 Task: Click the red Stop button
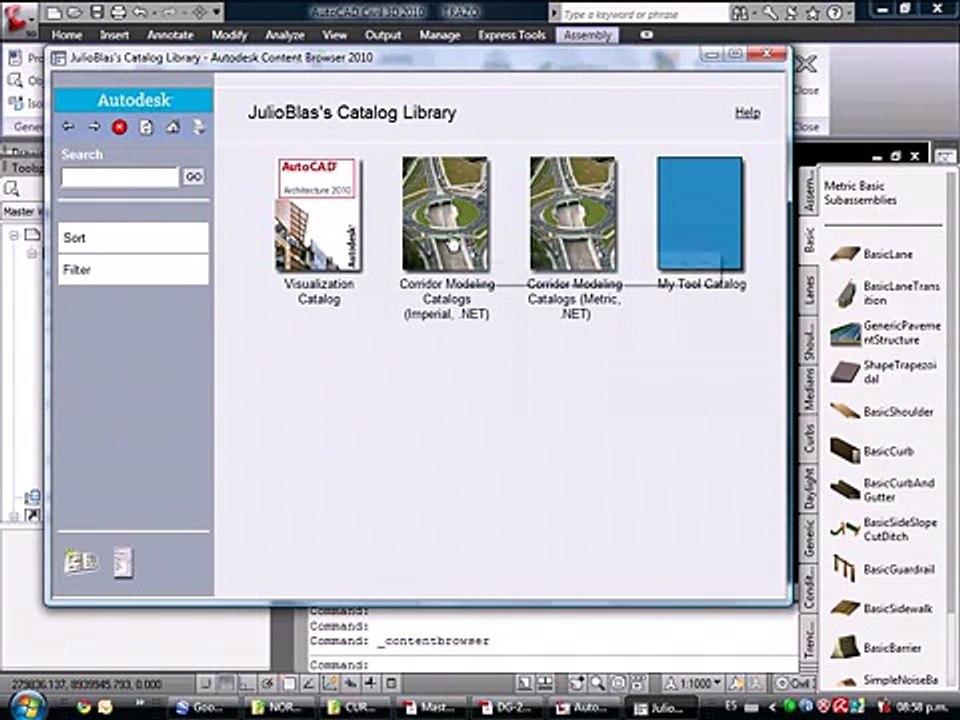119,127
